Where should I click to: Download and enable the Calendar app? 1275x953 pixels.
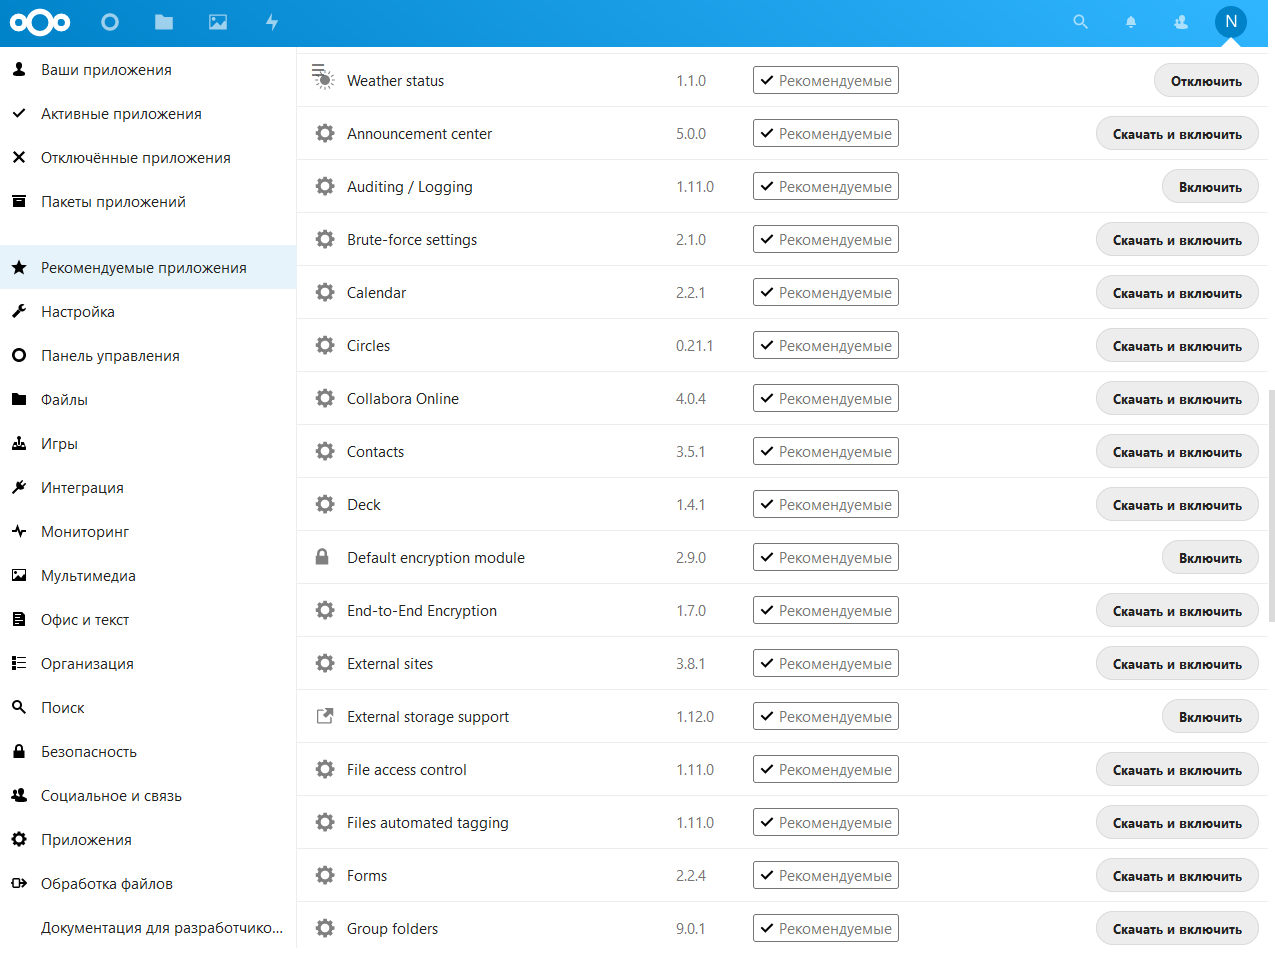click(1177, 293)
